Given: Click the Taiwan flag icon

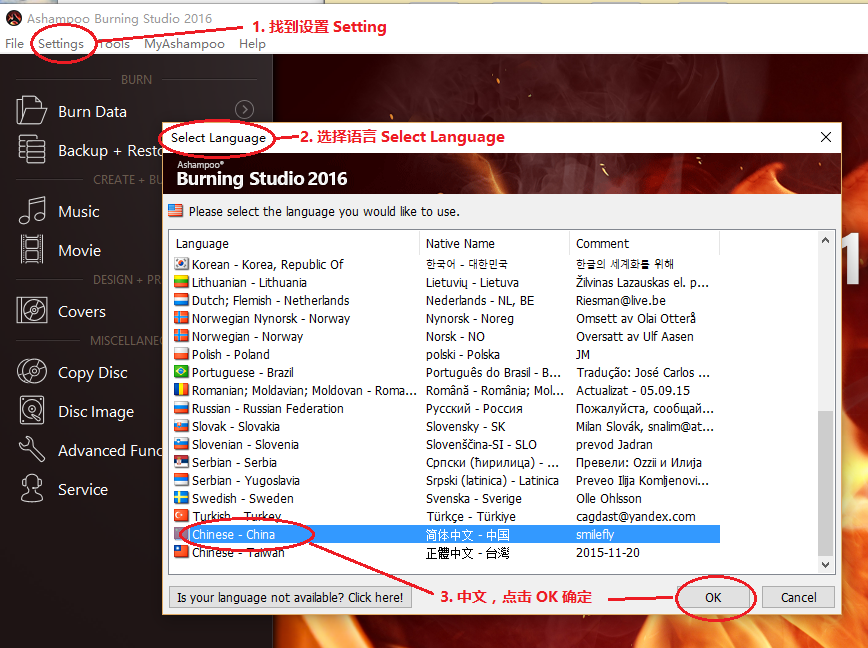Looking at the screenshot, I should click(x=181, y=552).
